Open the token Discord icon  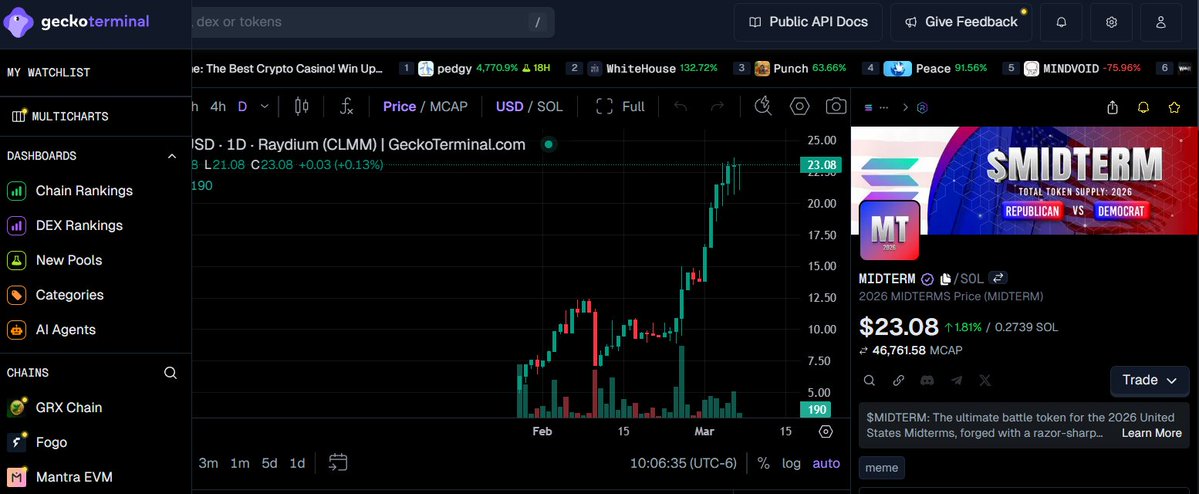pyautogui.click(x=928, y=380)
